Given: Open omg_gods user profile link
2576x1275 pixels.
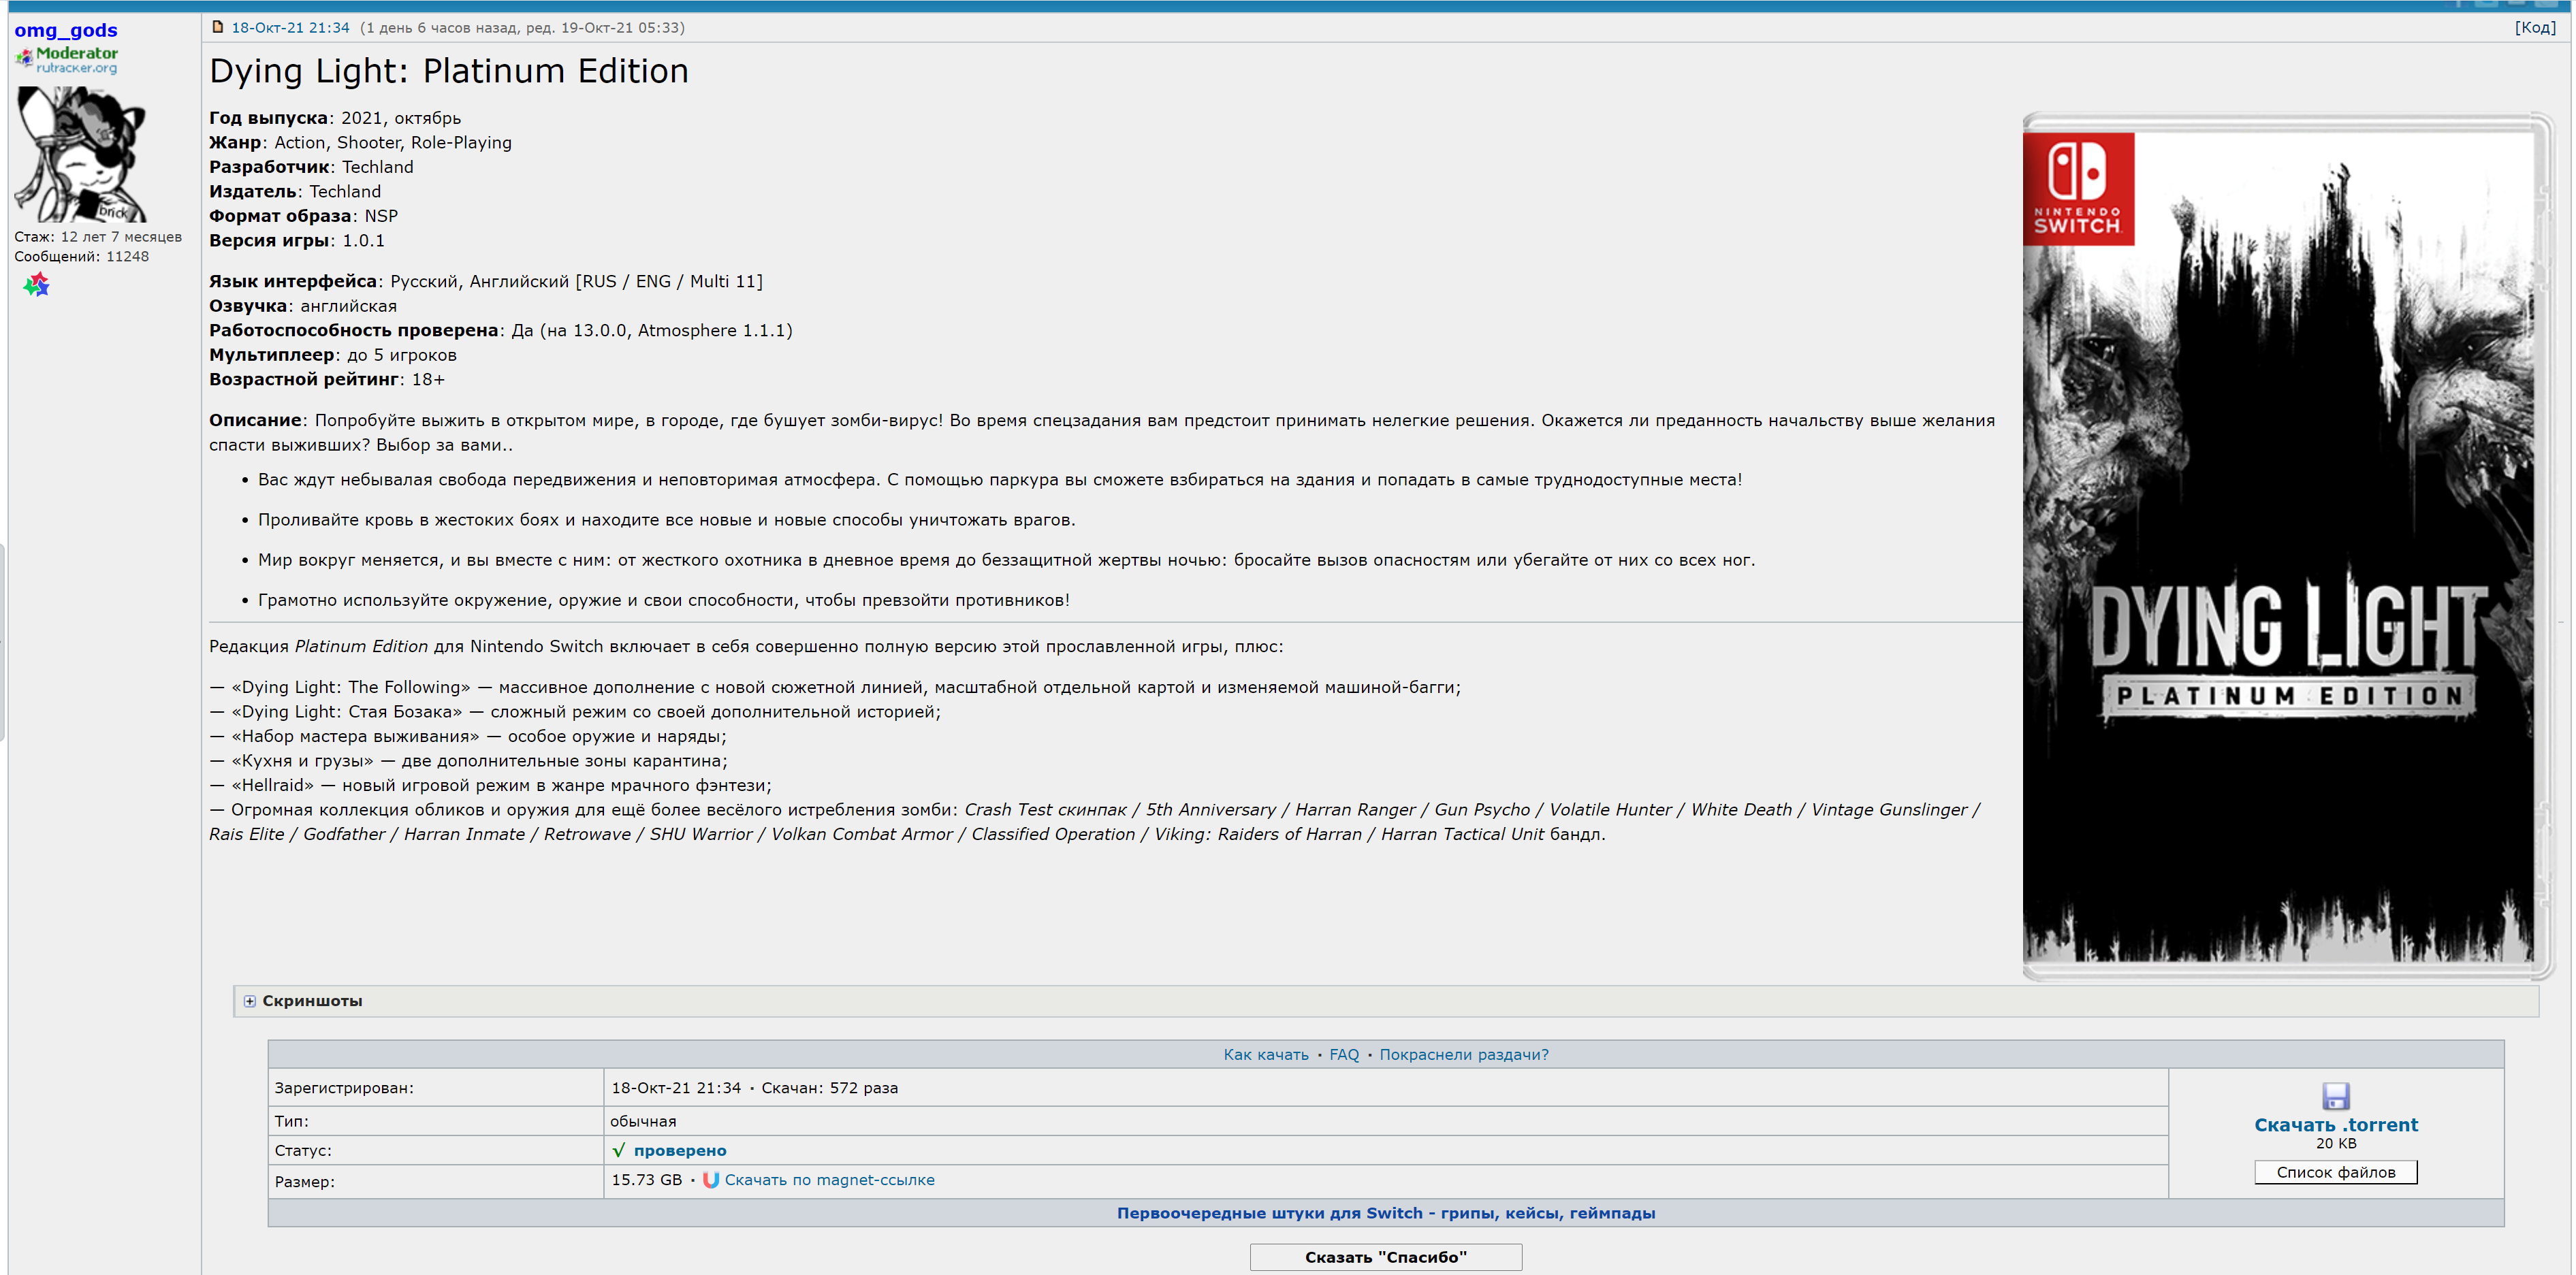Looking at the screenshot, I should (66, 30).
